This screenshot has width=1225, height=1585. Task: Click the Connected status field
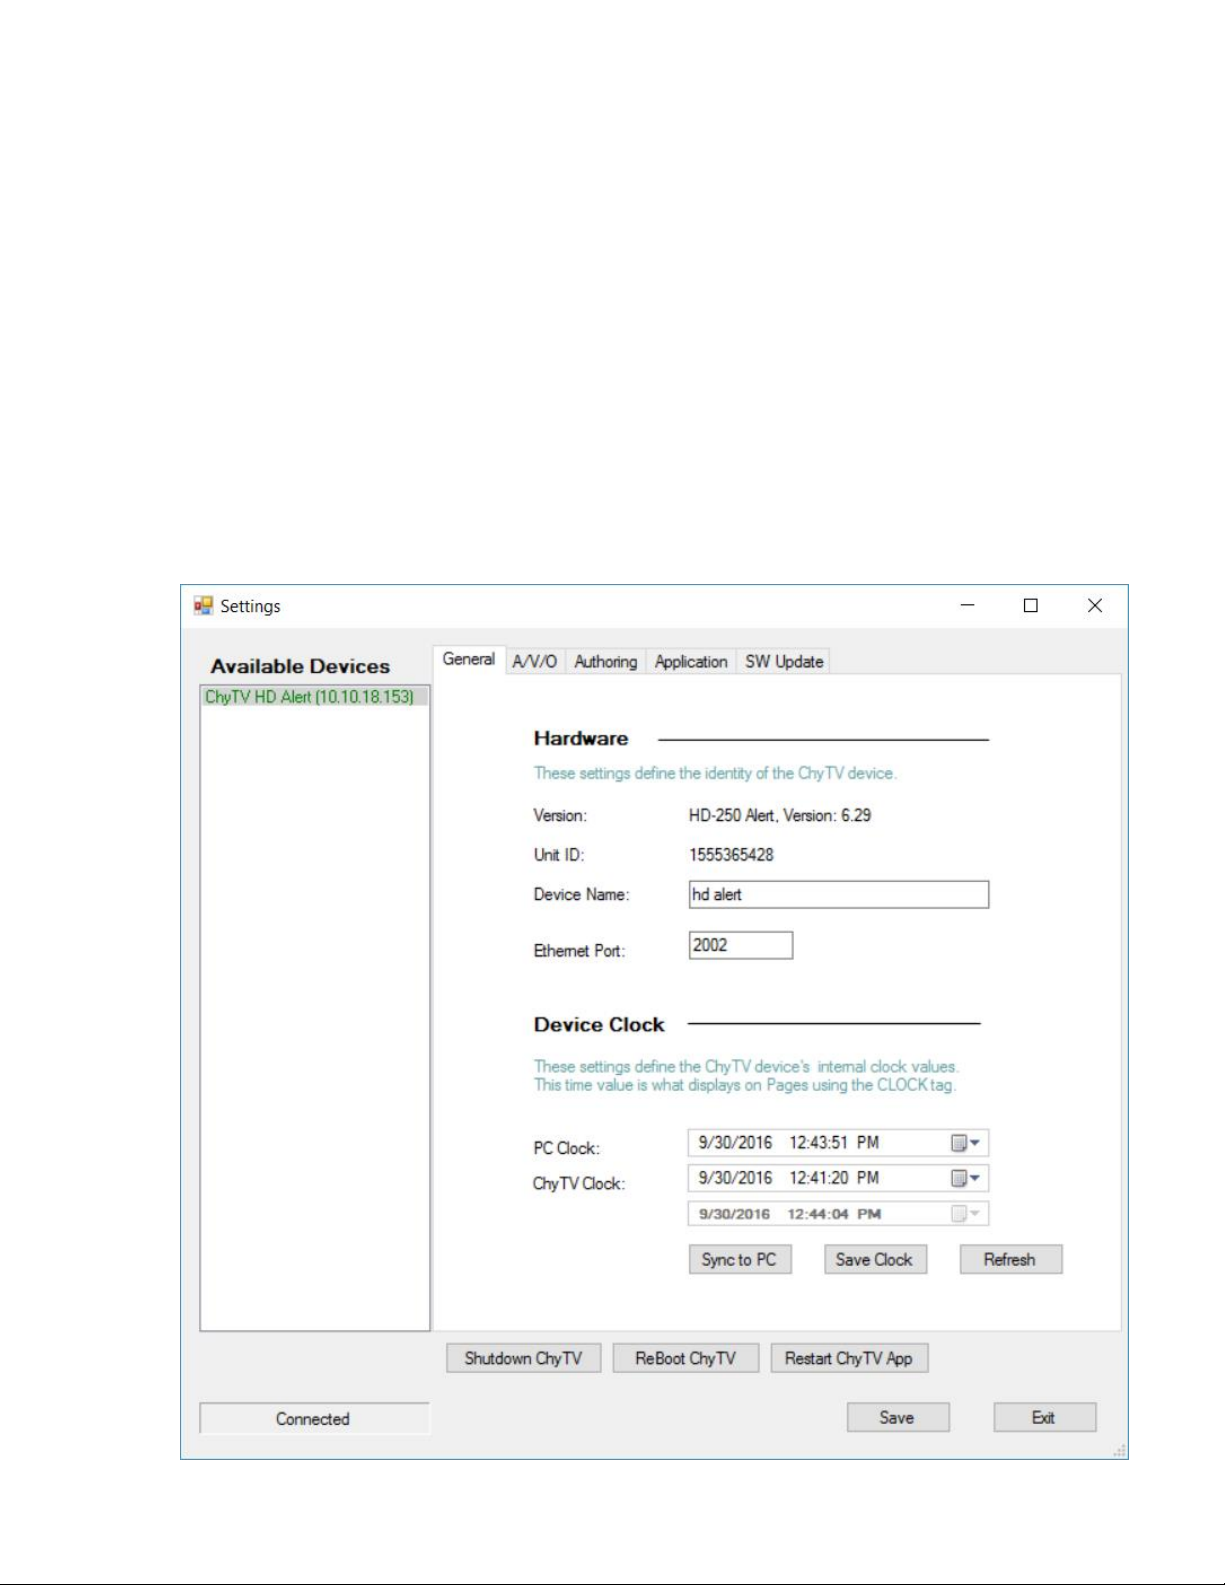tap(314, 1419)
